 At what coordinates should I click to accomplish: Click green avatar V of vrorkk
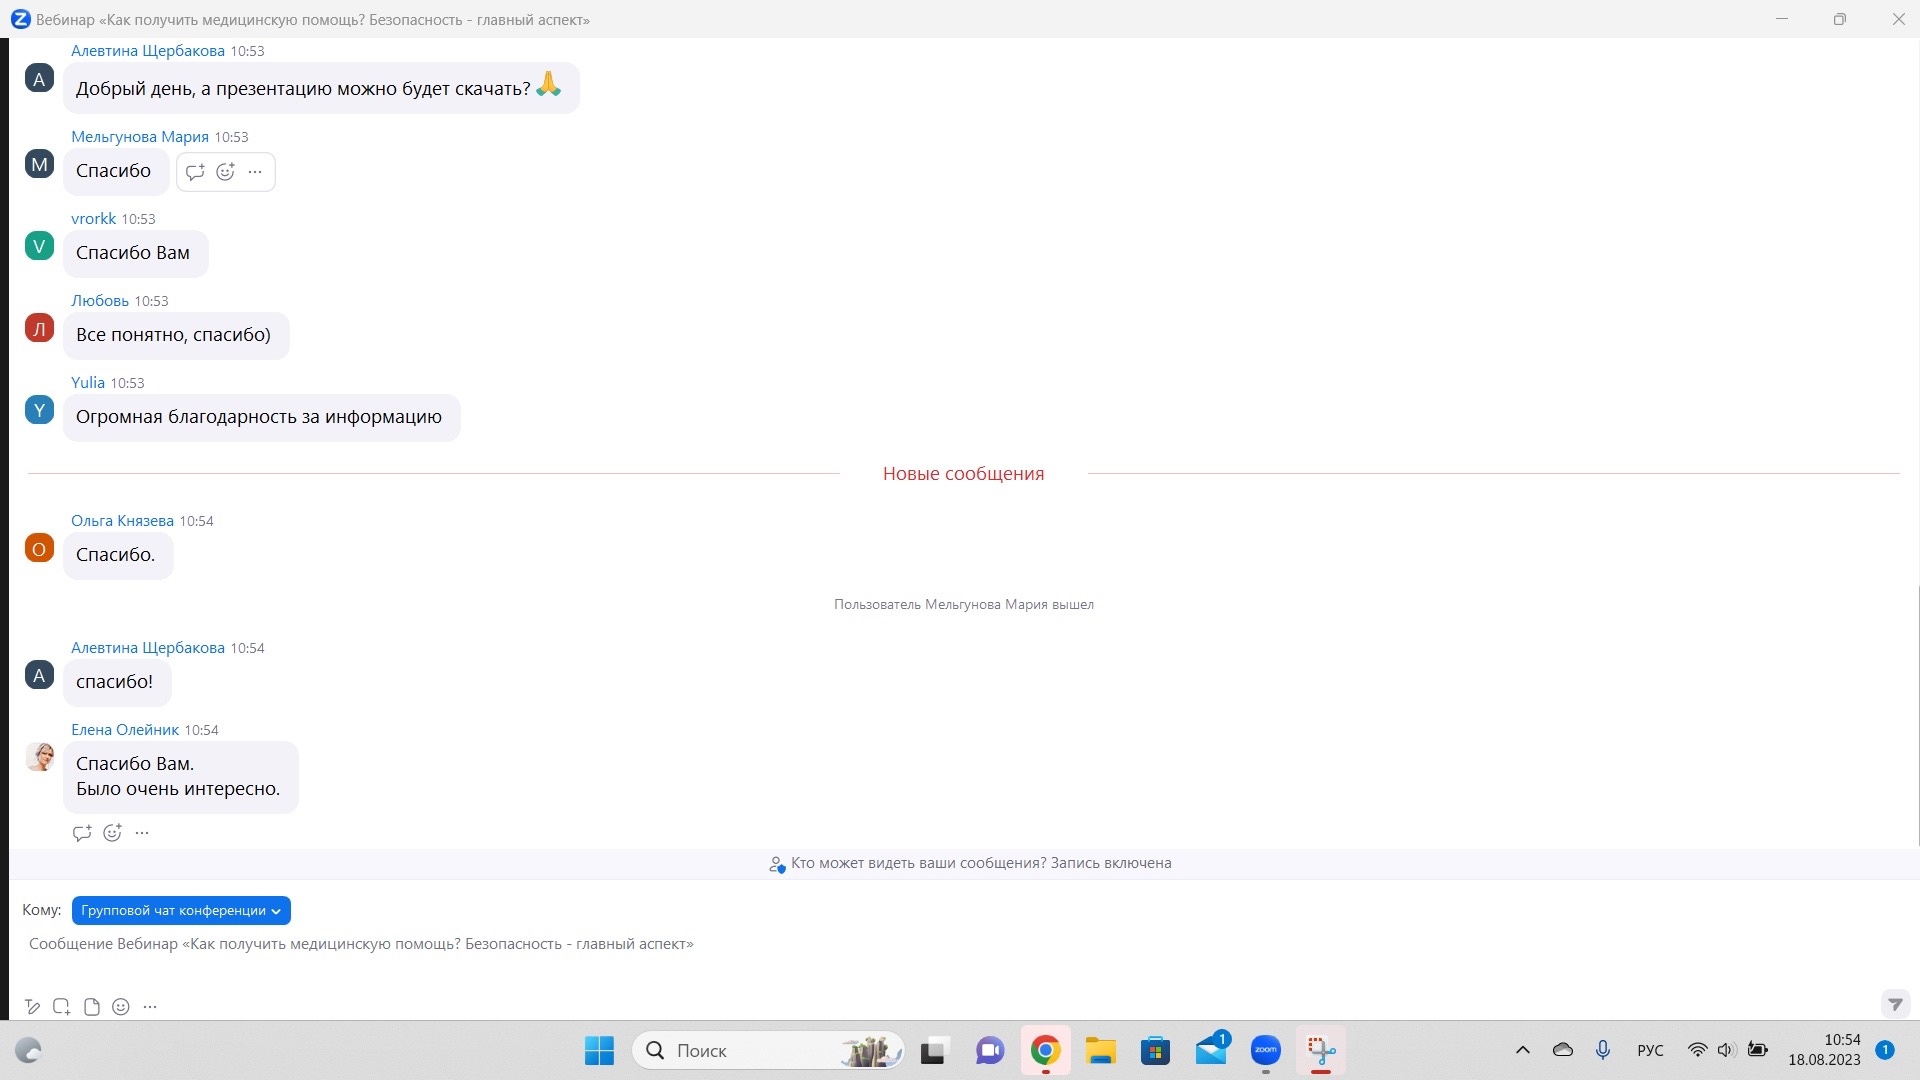39,246
